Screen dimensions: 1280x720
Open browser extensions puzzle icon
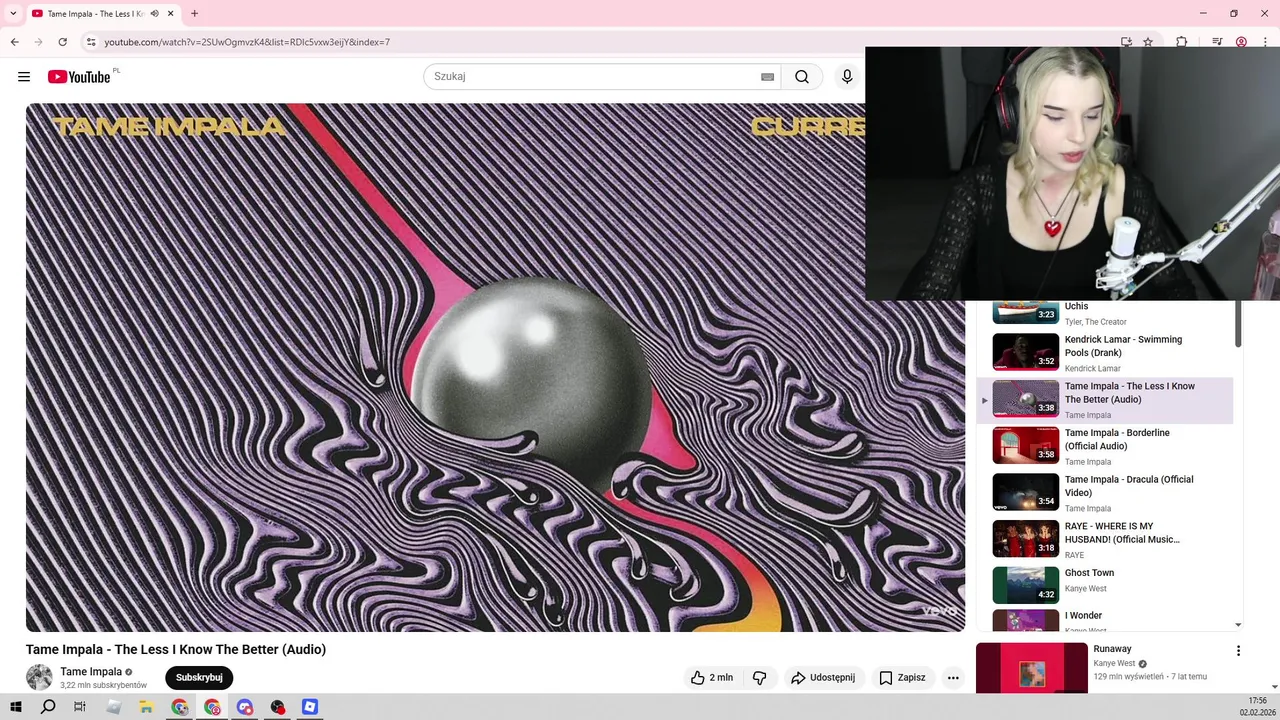tap(1182, 42)
